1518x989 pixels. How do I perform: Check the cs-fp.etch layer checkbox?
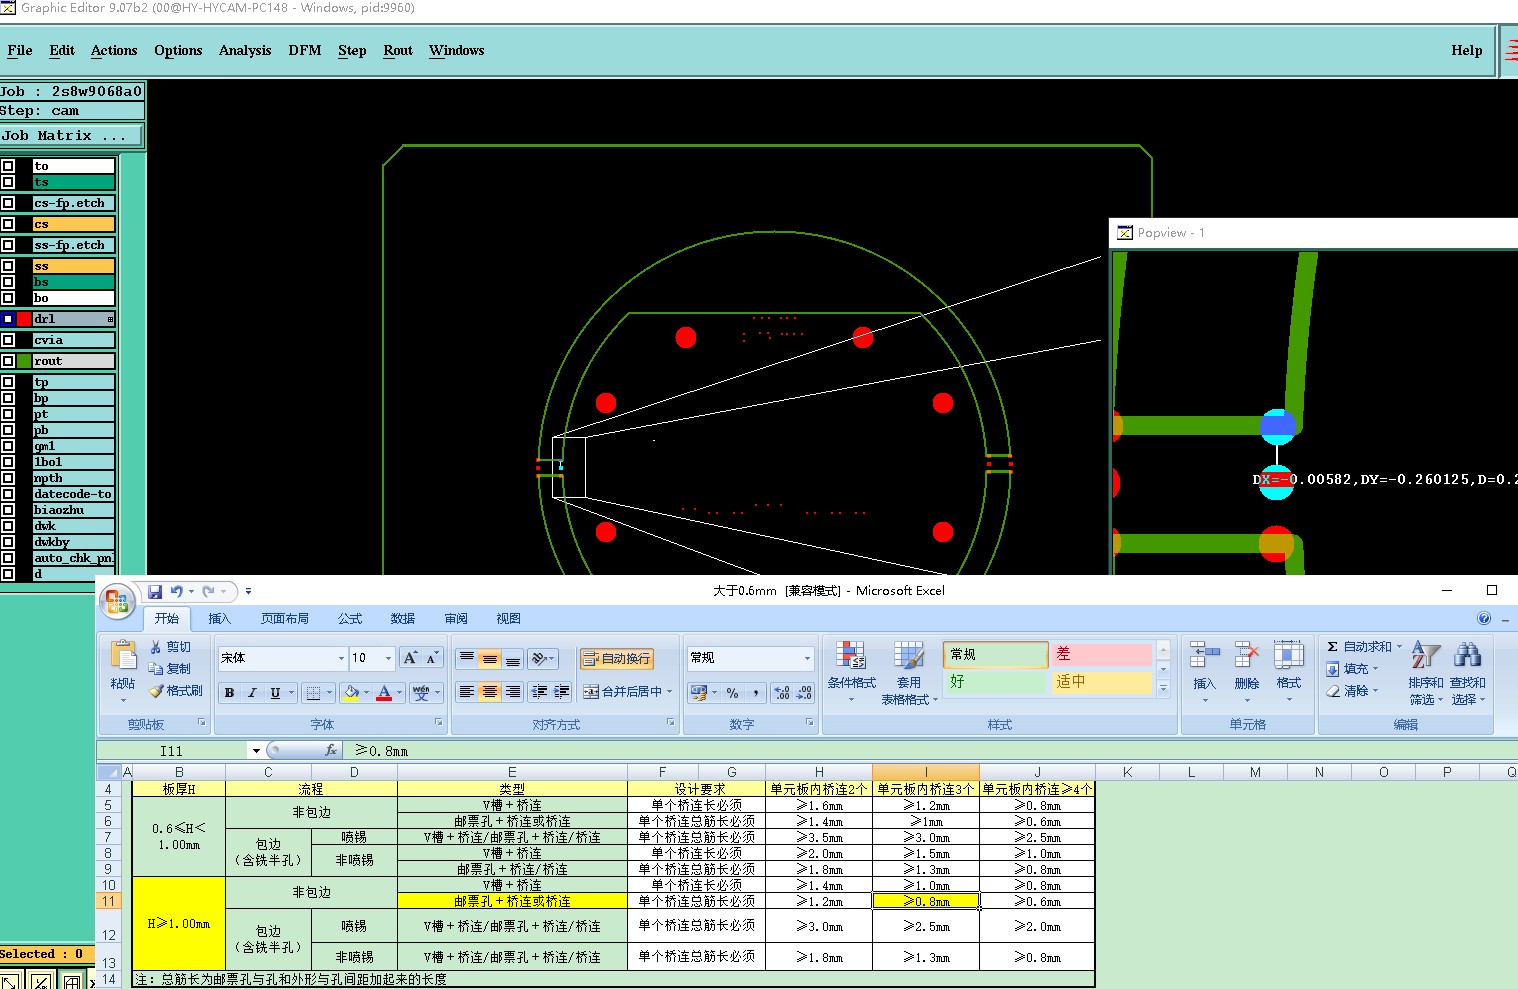point(8,203)
